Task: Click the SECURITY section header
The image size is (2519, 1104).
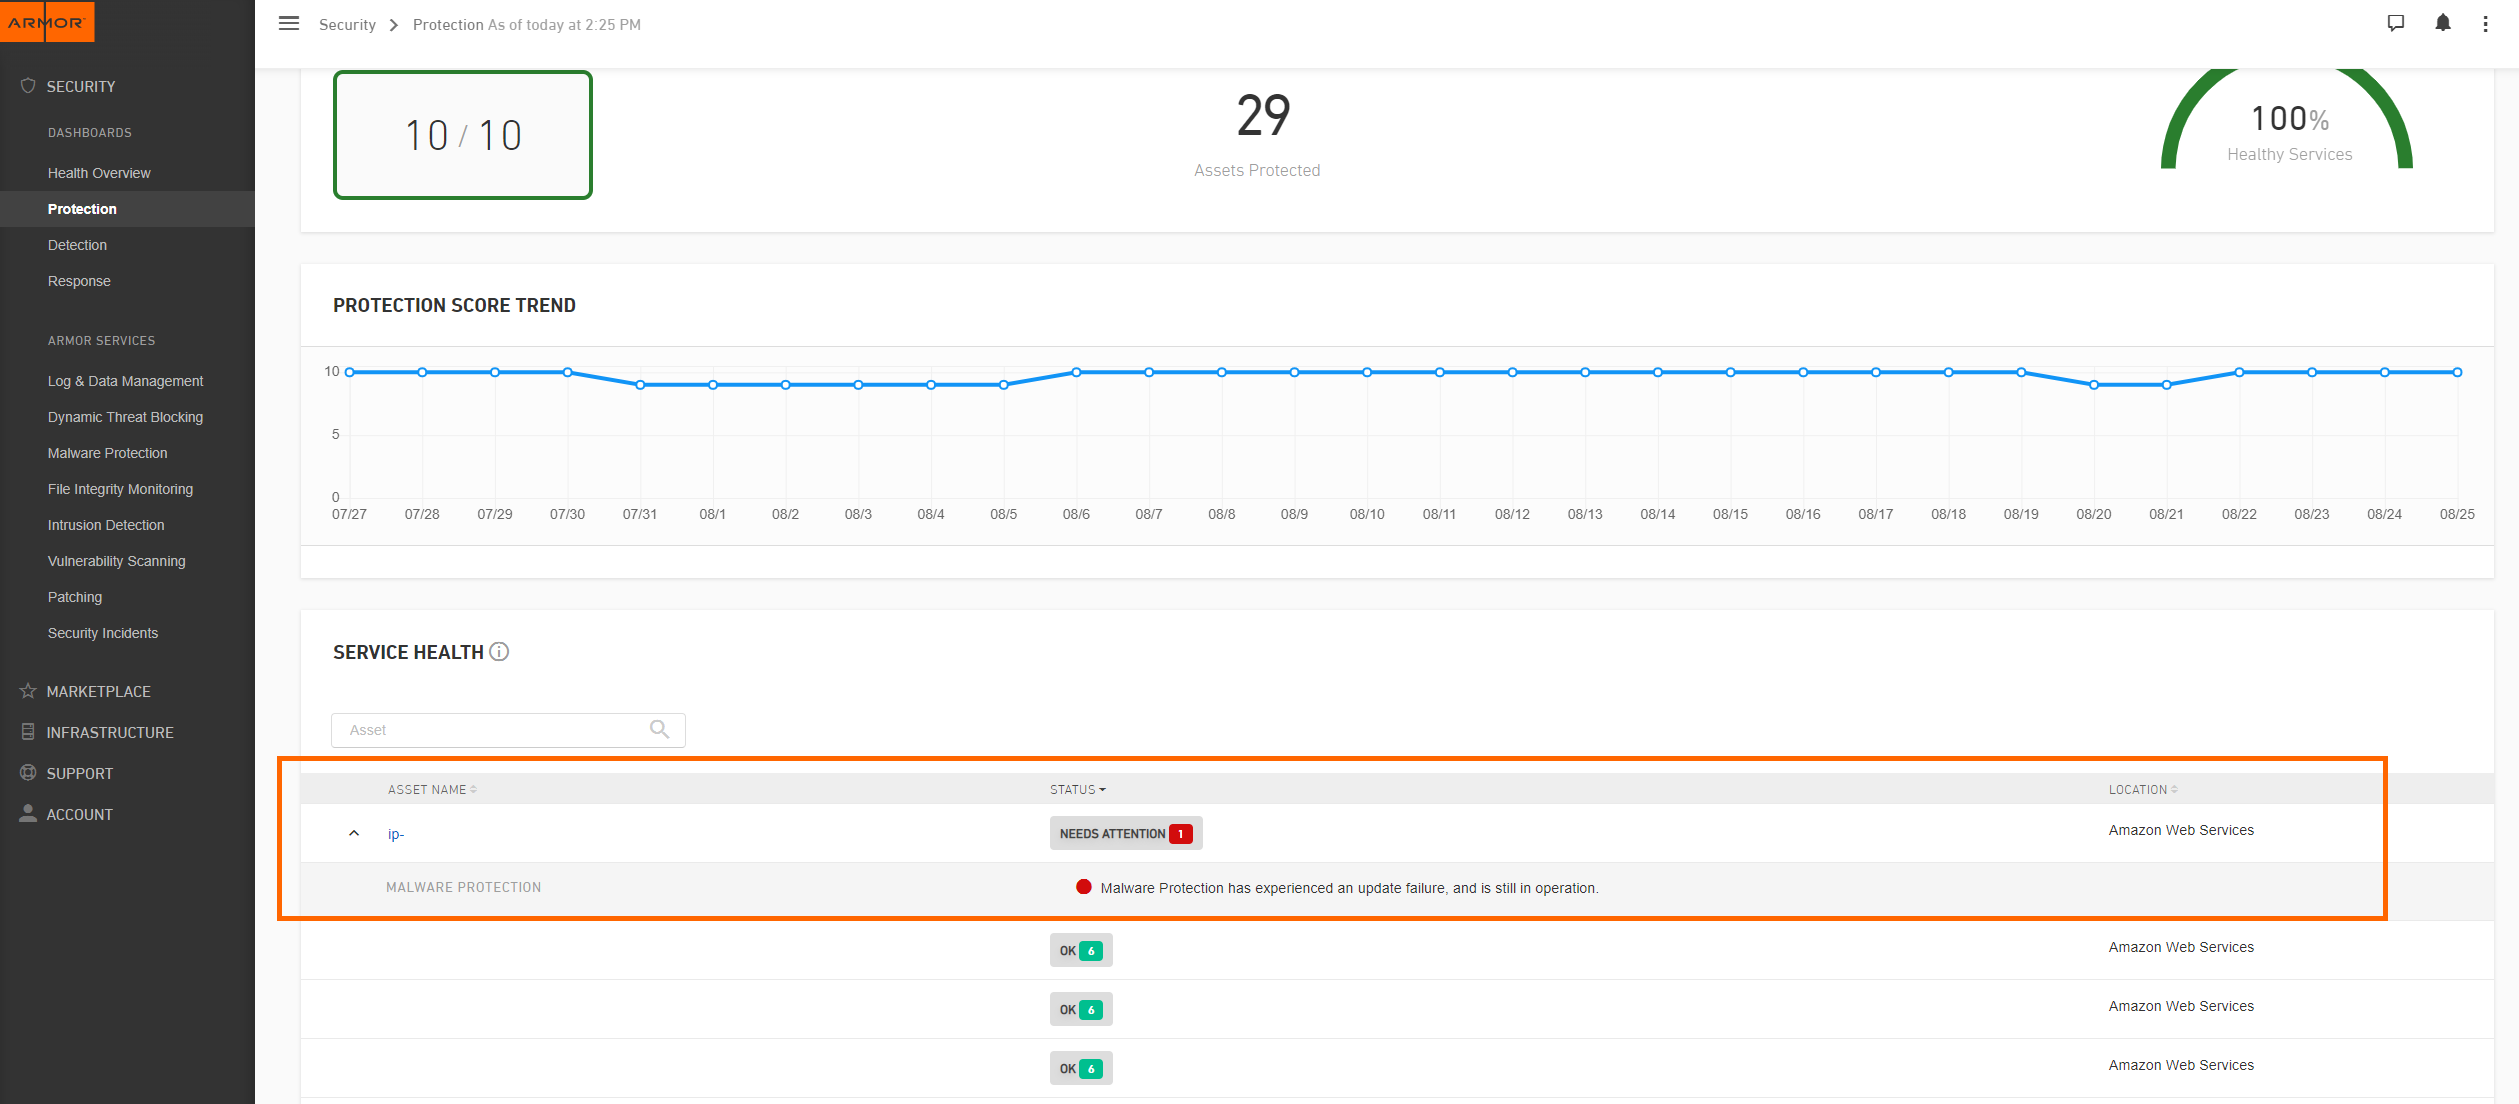Action: point(81,86)
